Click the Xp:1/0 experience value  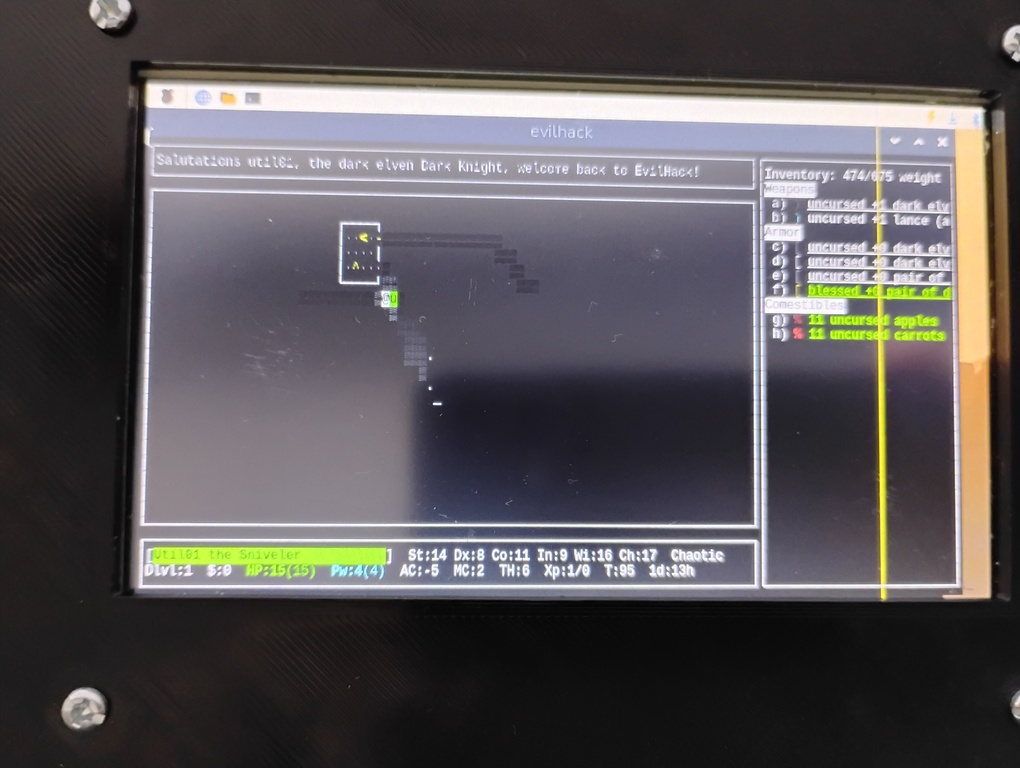[567, 570]
